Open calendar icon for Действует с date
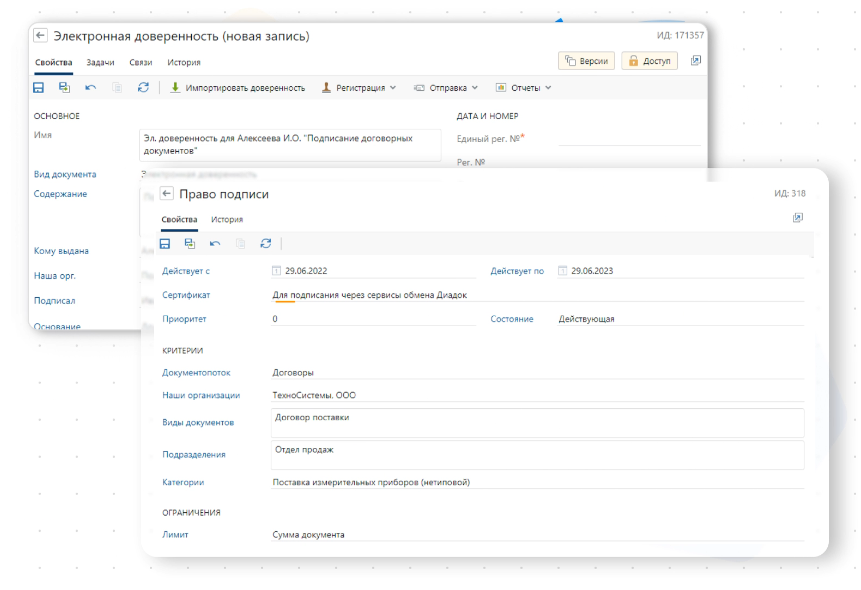Viewport: 861px width, 590px height. coord(277,271)
